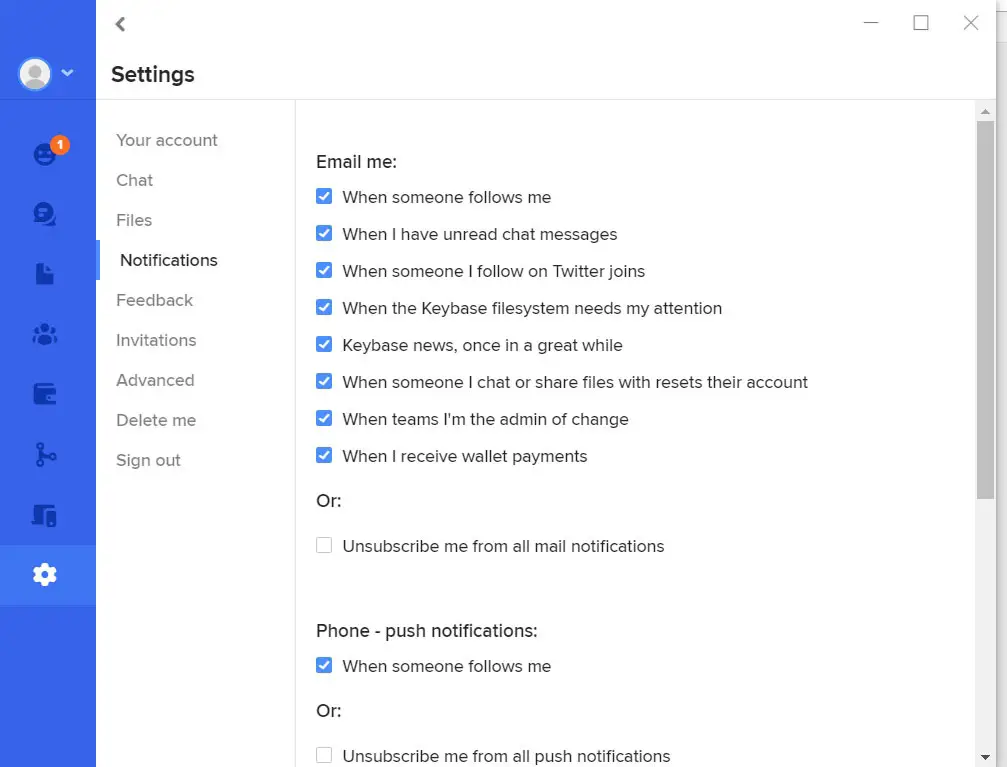Open the Advanced settings section

pos(155,380)
